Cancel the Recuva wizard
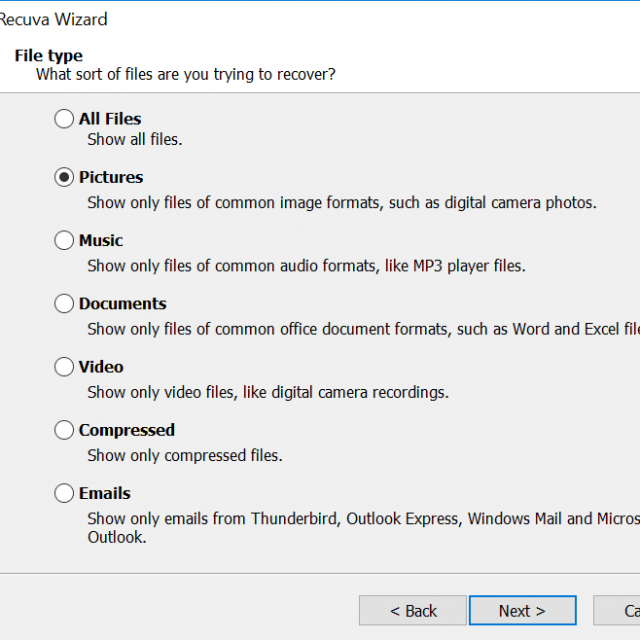This screenshot has width=640, height=640. point(617,611)
